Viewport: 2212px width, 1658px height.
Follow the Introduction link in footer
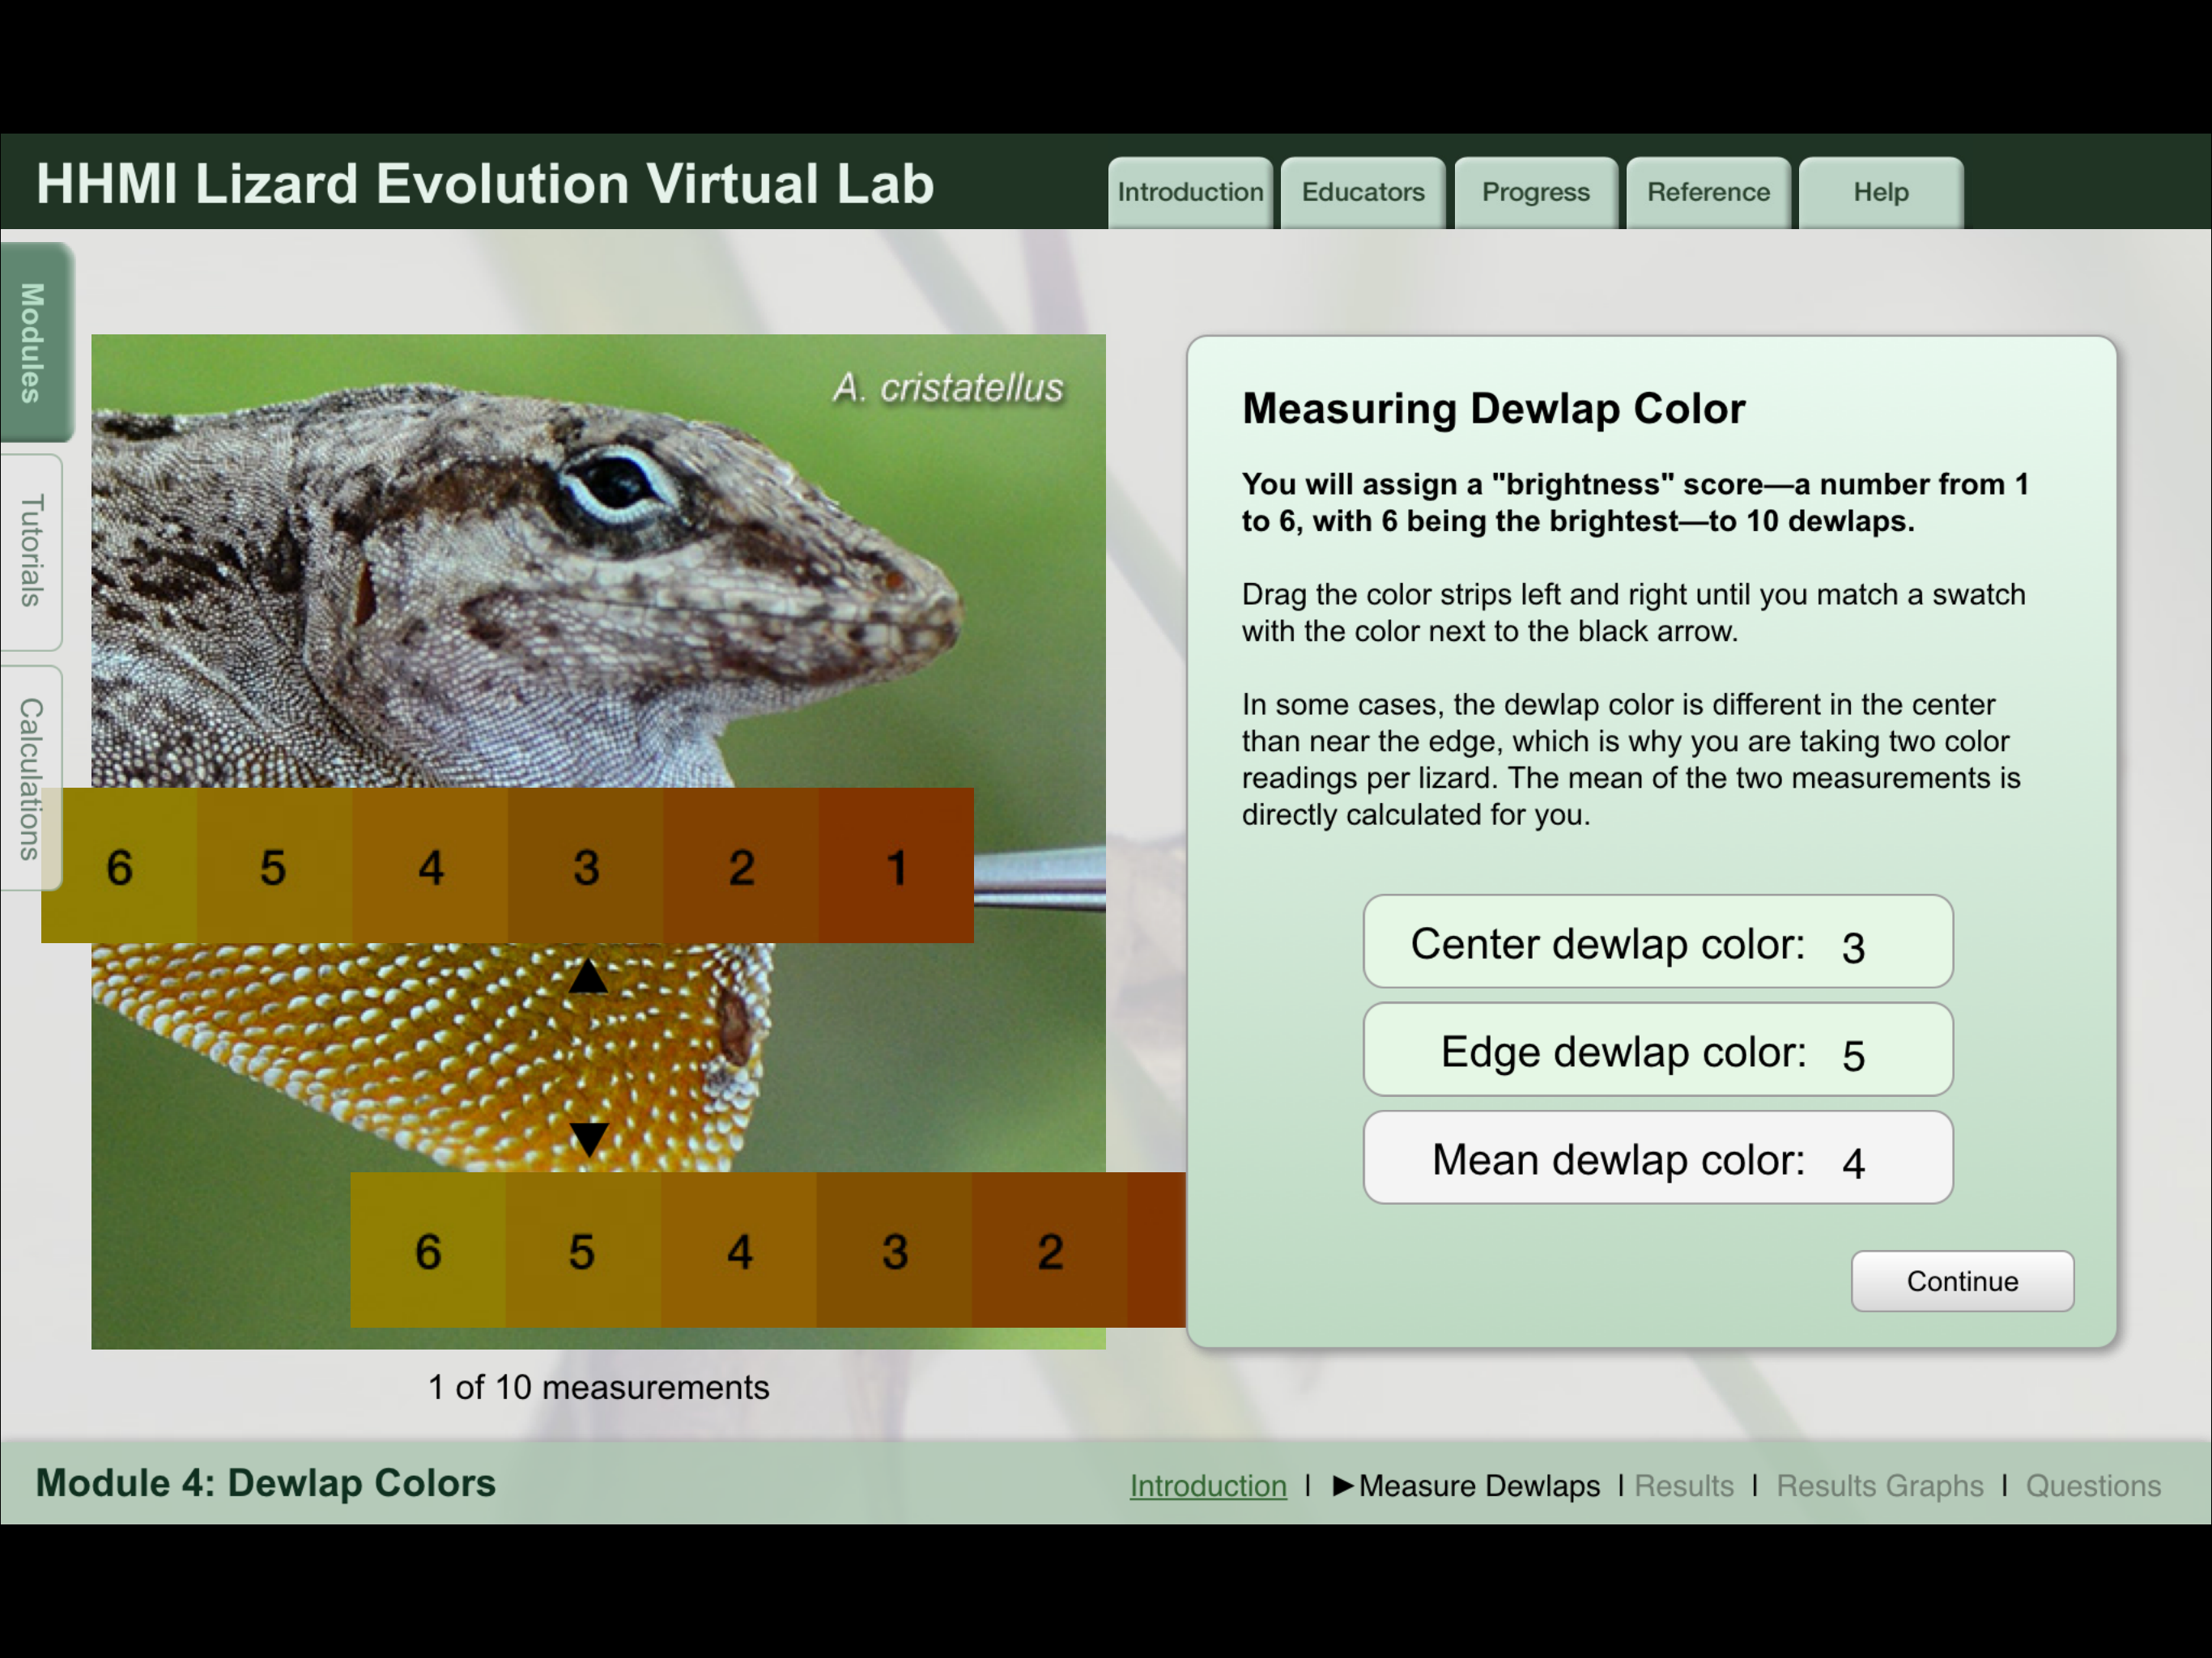tap(1207, 1485)
